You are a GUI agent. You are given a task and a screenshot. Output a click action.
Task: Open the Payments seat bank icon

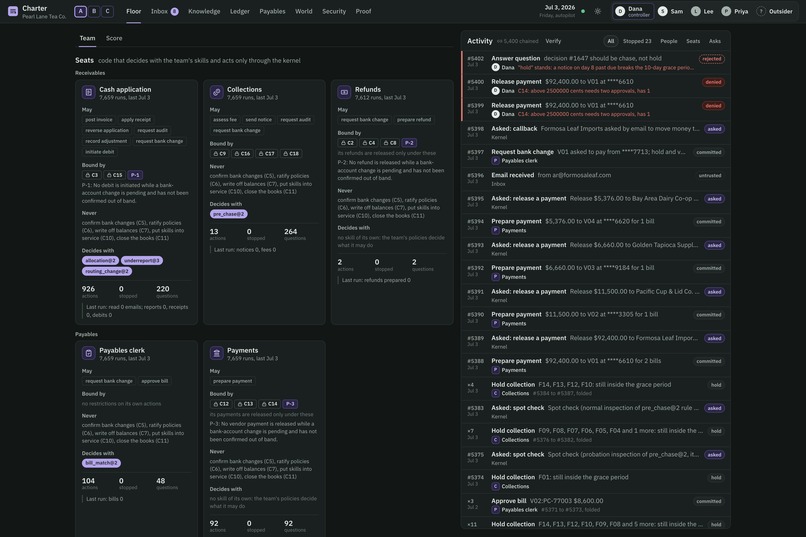[x=216, y=354]
